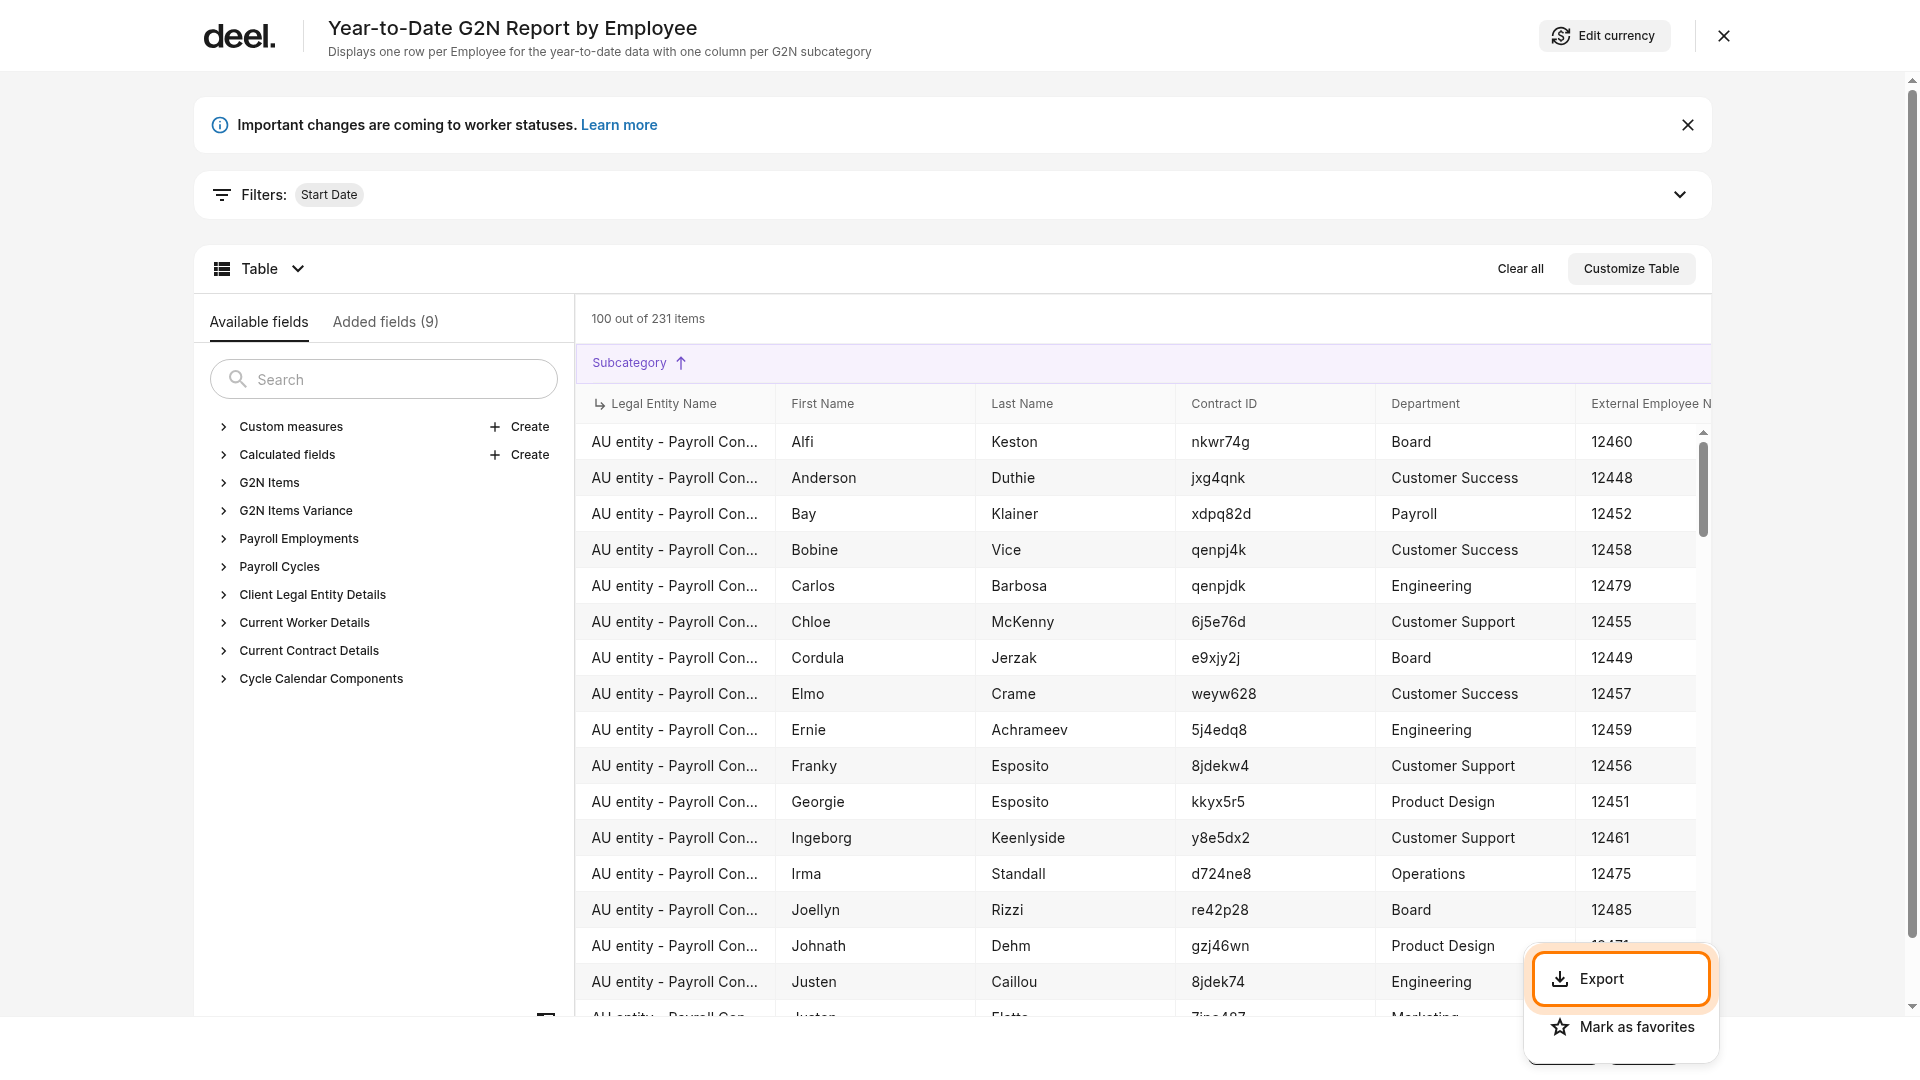This screenshot has width=1920, height=1080.
Task: Expand the Filters panel chevron
Action: click(x=1680, y=195)
